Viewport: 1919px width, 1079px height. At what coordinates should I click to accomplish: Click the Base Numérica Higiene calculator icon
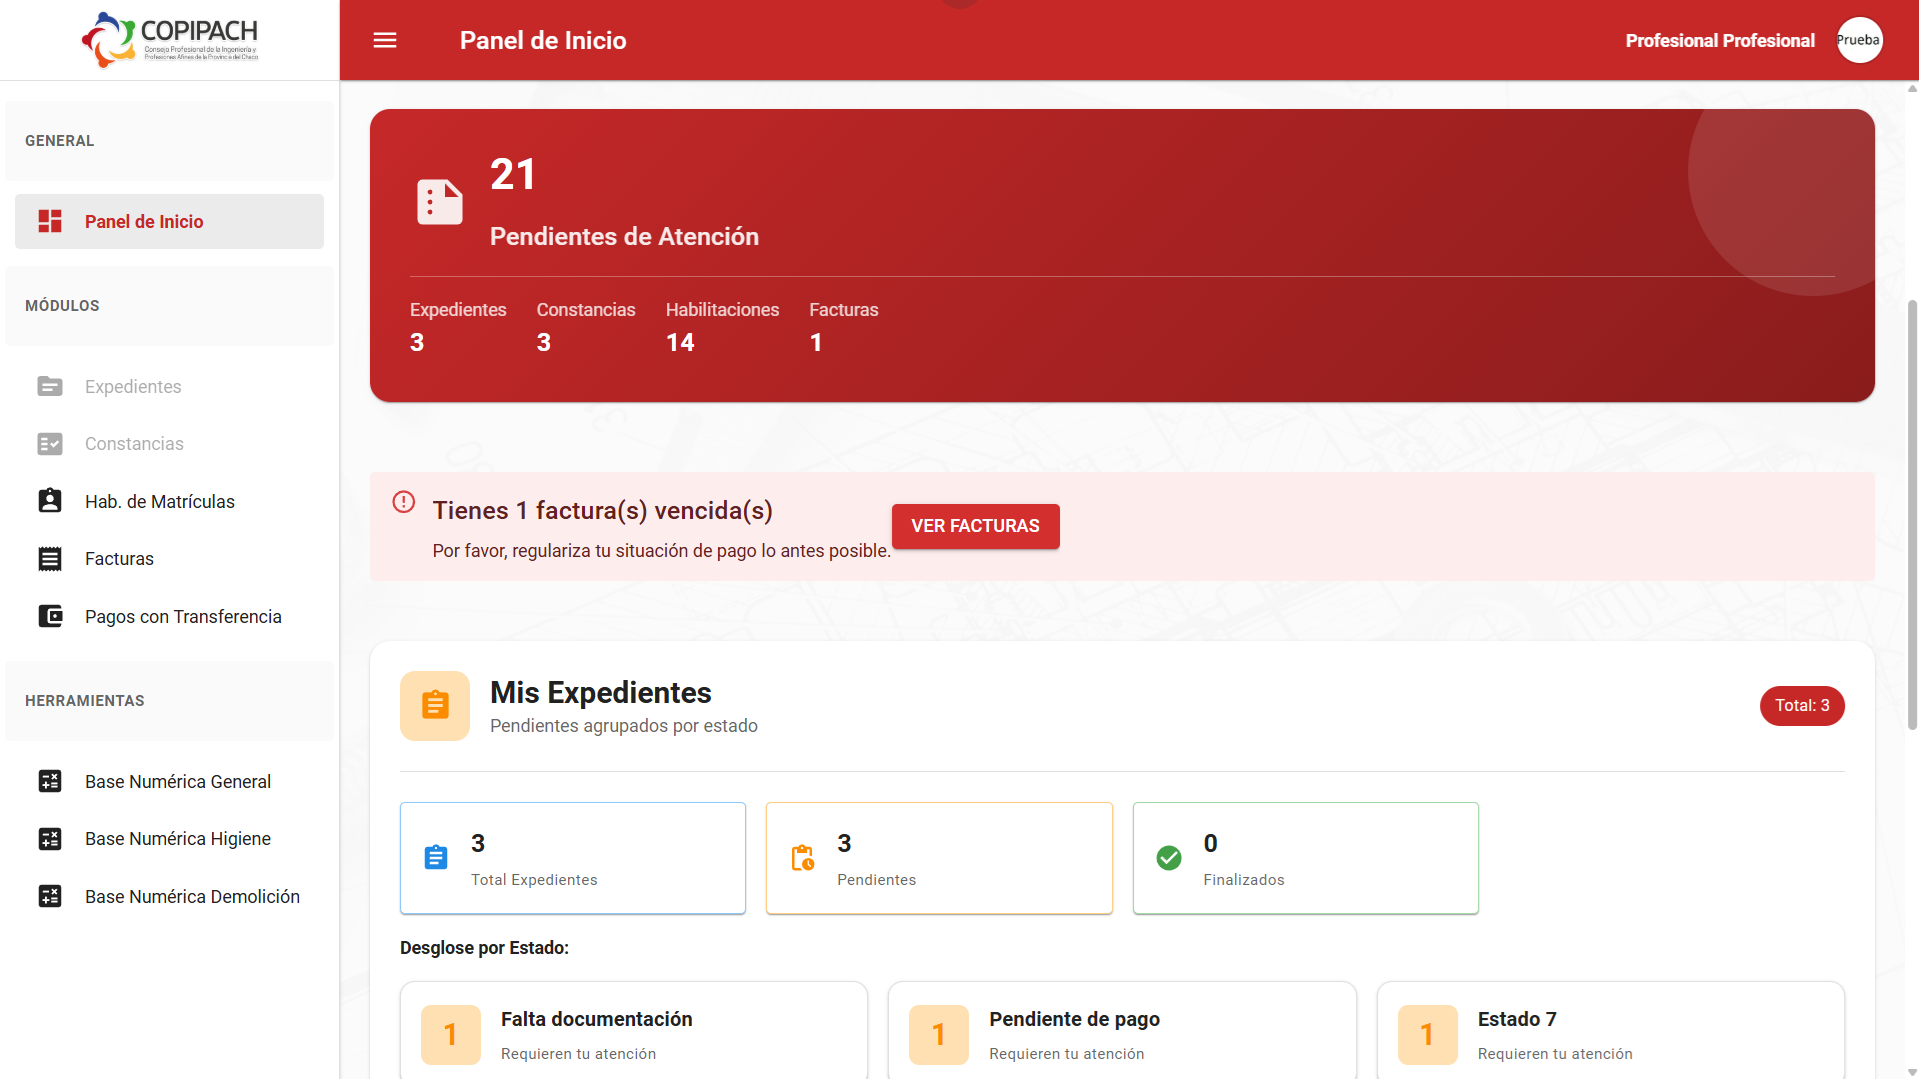point(50,839)
